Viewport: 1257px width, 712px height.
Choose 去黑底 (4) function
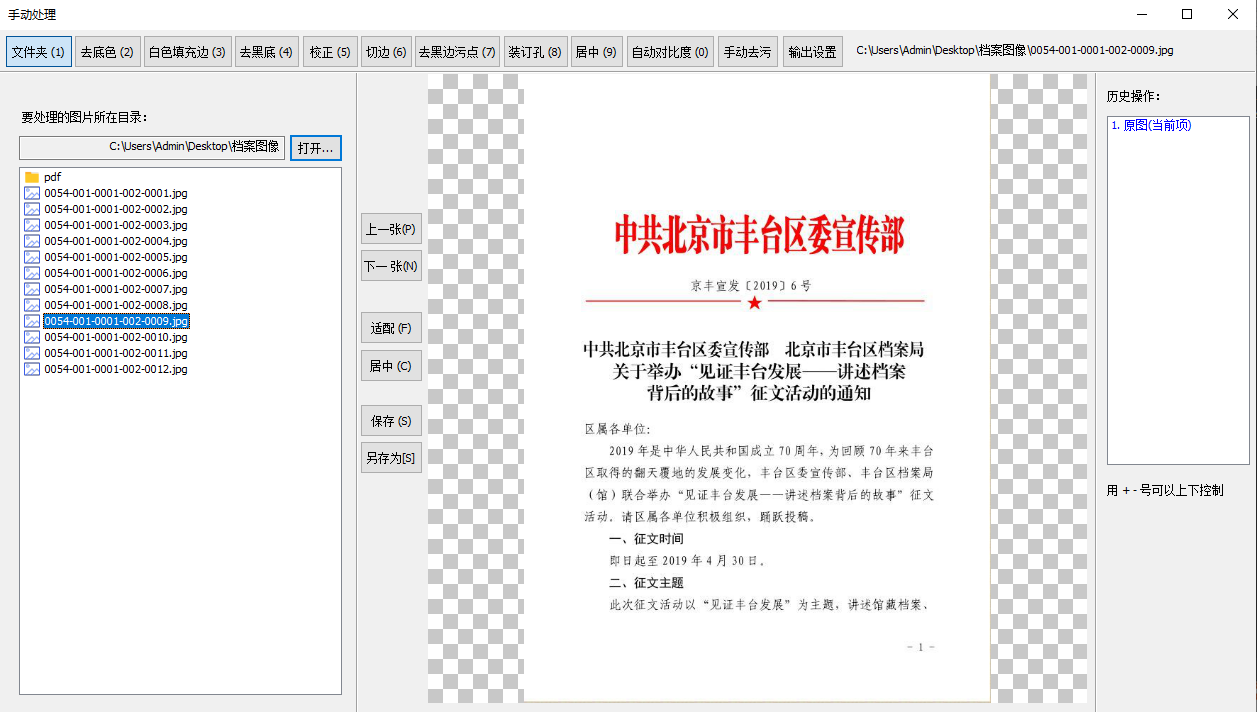(x=266, y=52)
